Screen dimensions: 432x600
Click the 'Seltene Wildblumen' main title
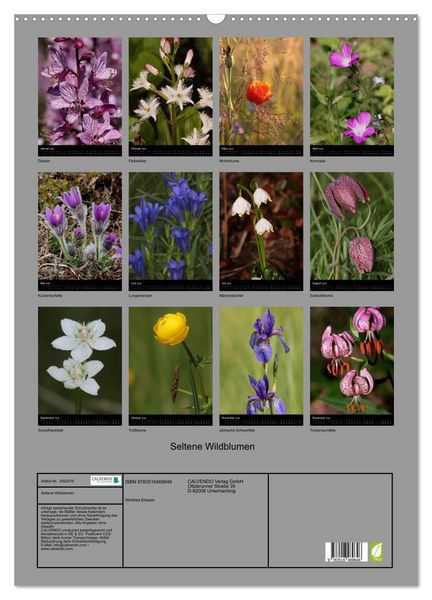[x=212, y=447]
